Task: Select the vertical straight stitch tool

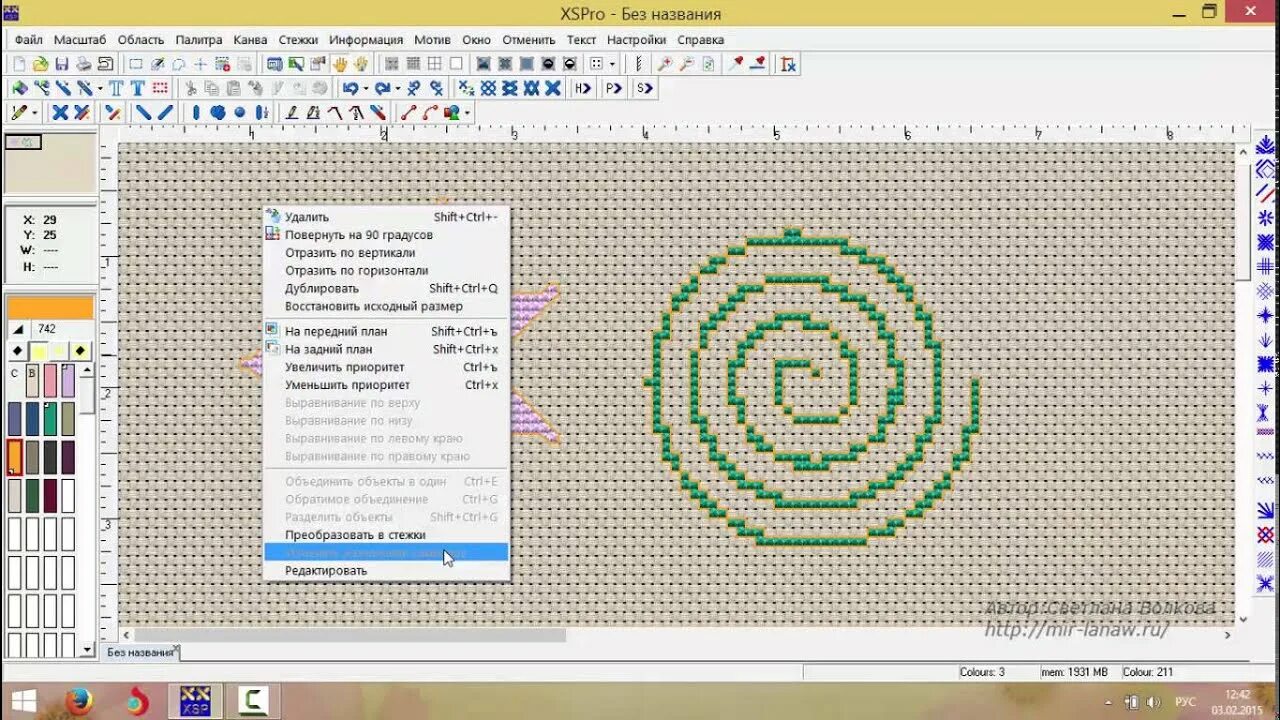Action: [196, 113]
